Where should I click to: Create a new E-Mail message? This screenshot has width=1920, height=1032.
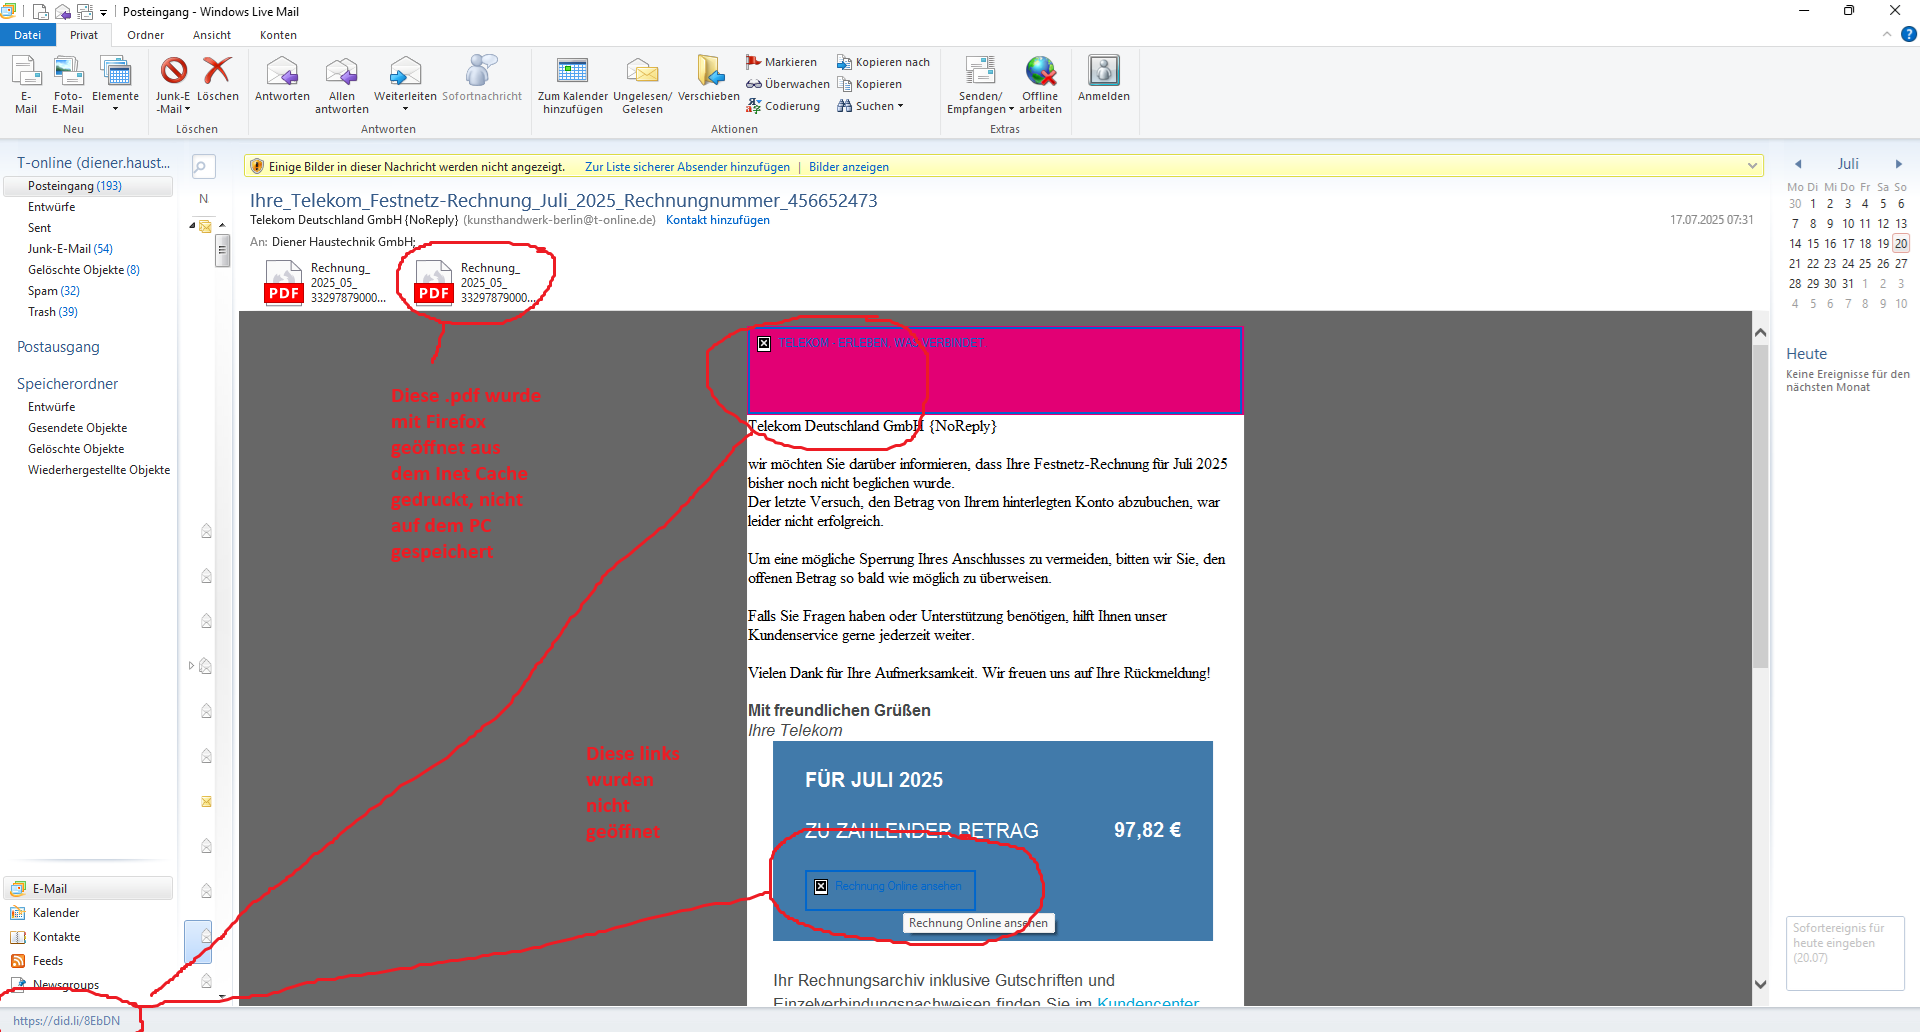(x=26, y=84)
